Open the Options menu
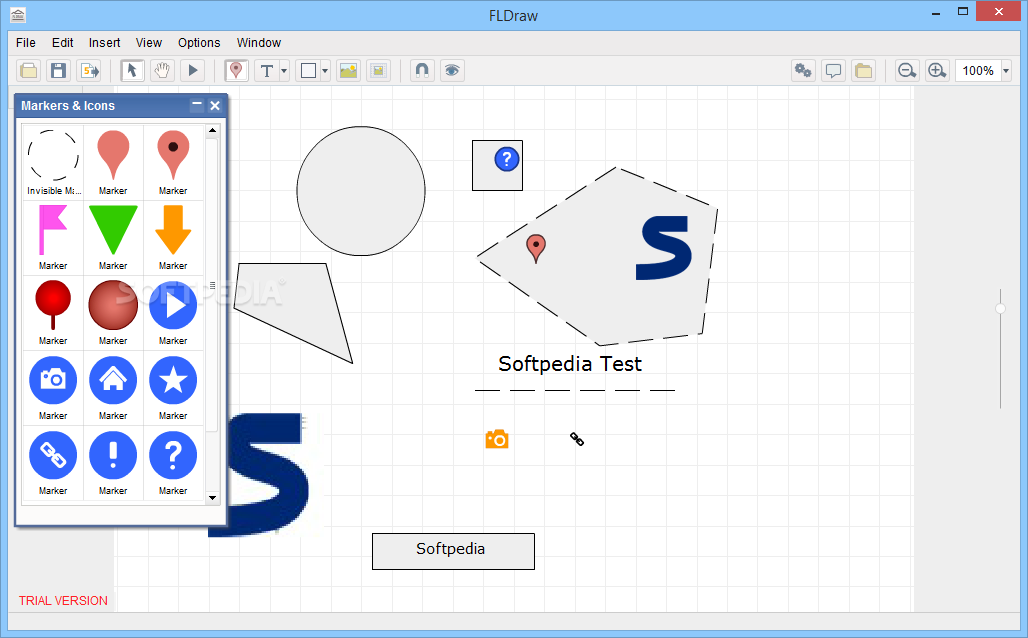The image size is (1028, 638). tap(199, 43)
